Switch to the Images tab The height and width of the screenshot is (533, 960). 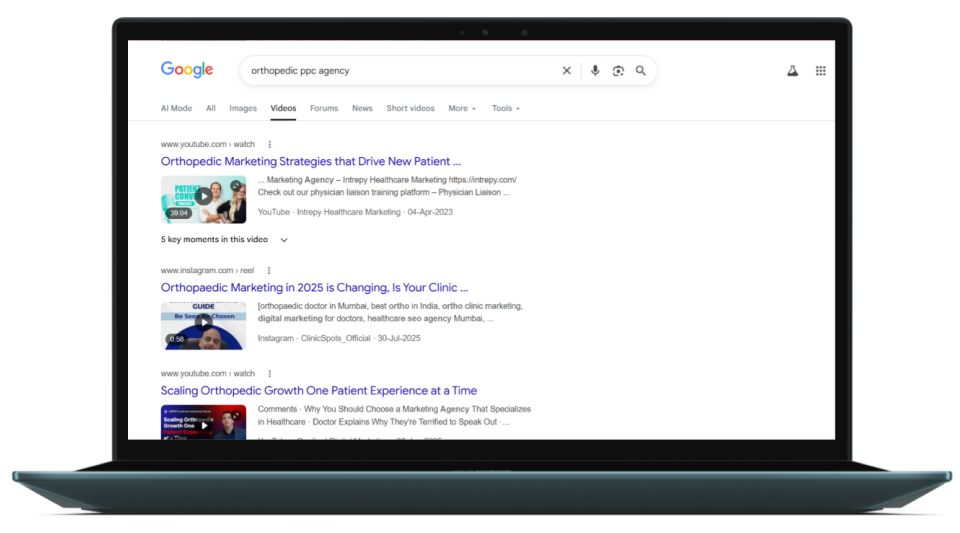(243, 108)
